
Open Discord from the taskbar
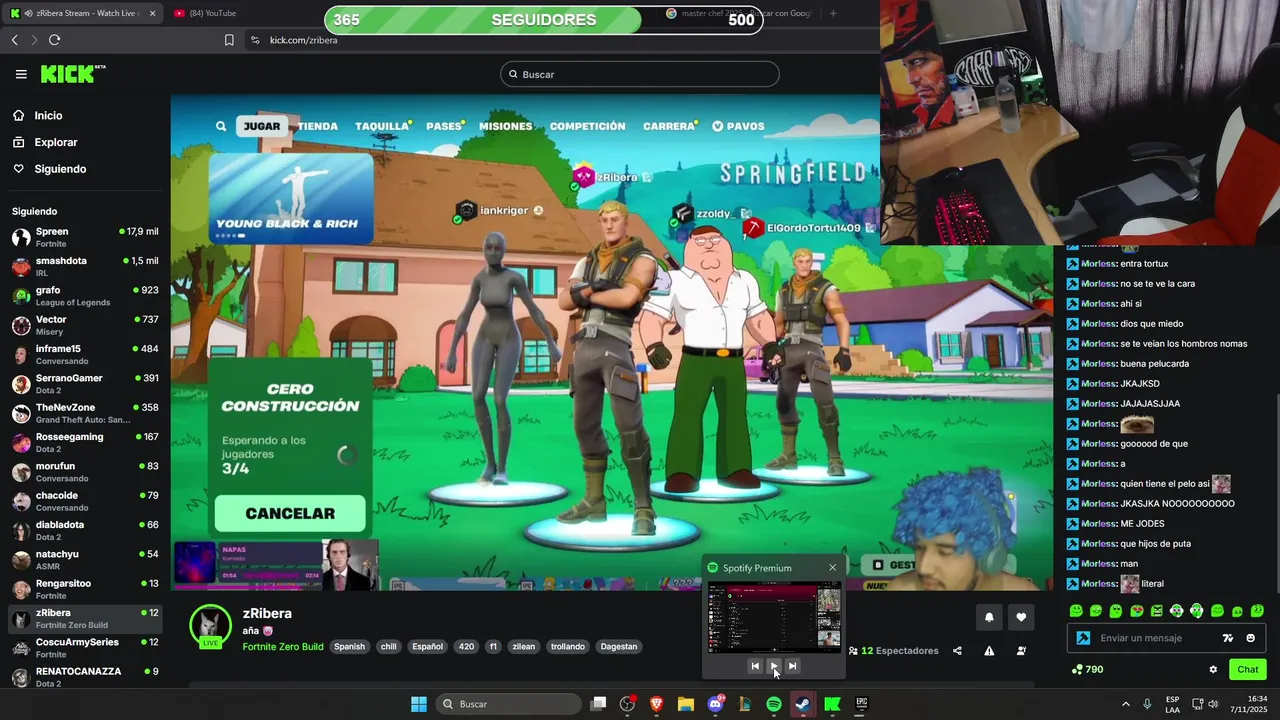[715, 704]
